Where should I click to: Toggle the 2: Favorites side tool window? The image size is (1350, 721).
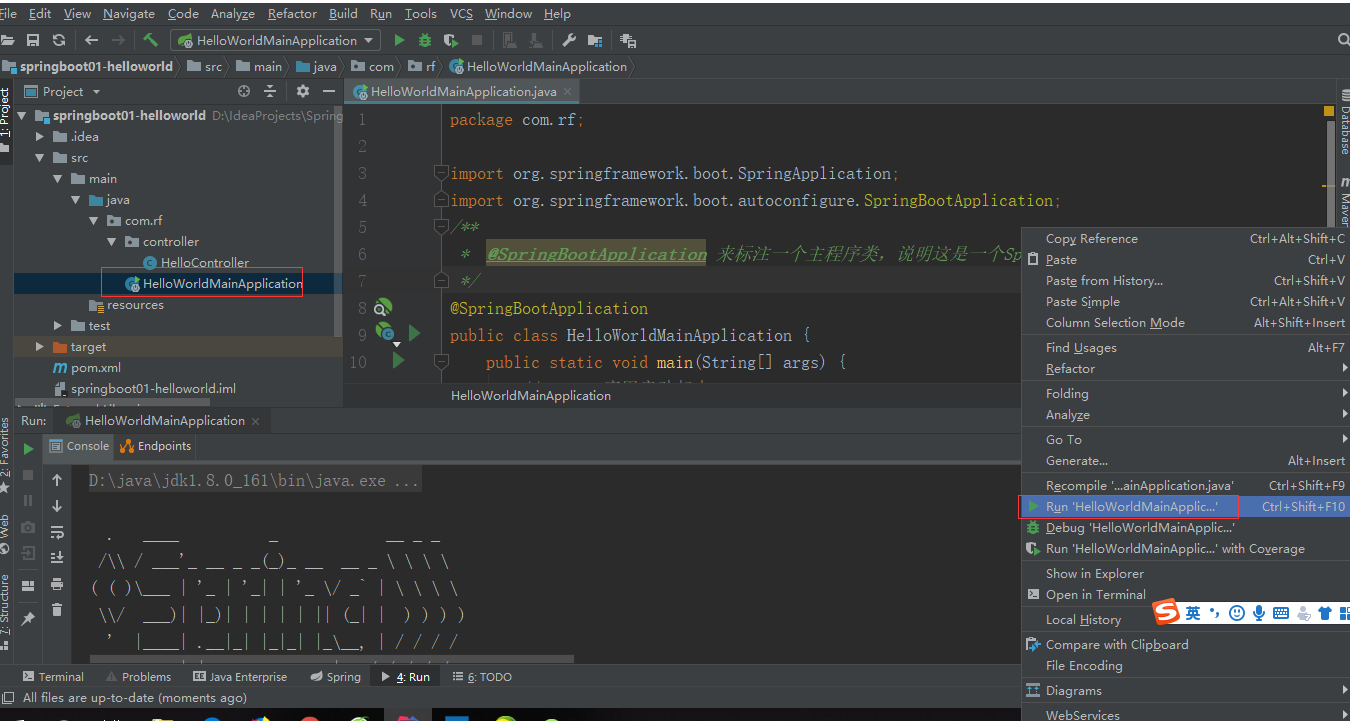pyautogui.click(x=5, y=455)
